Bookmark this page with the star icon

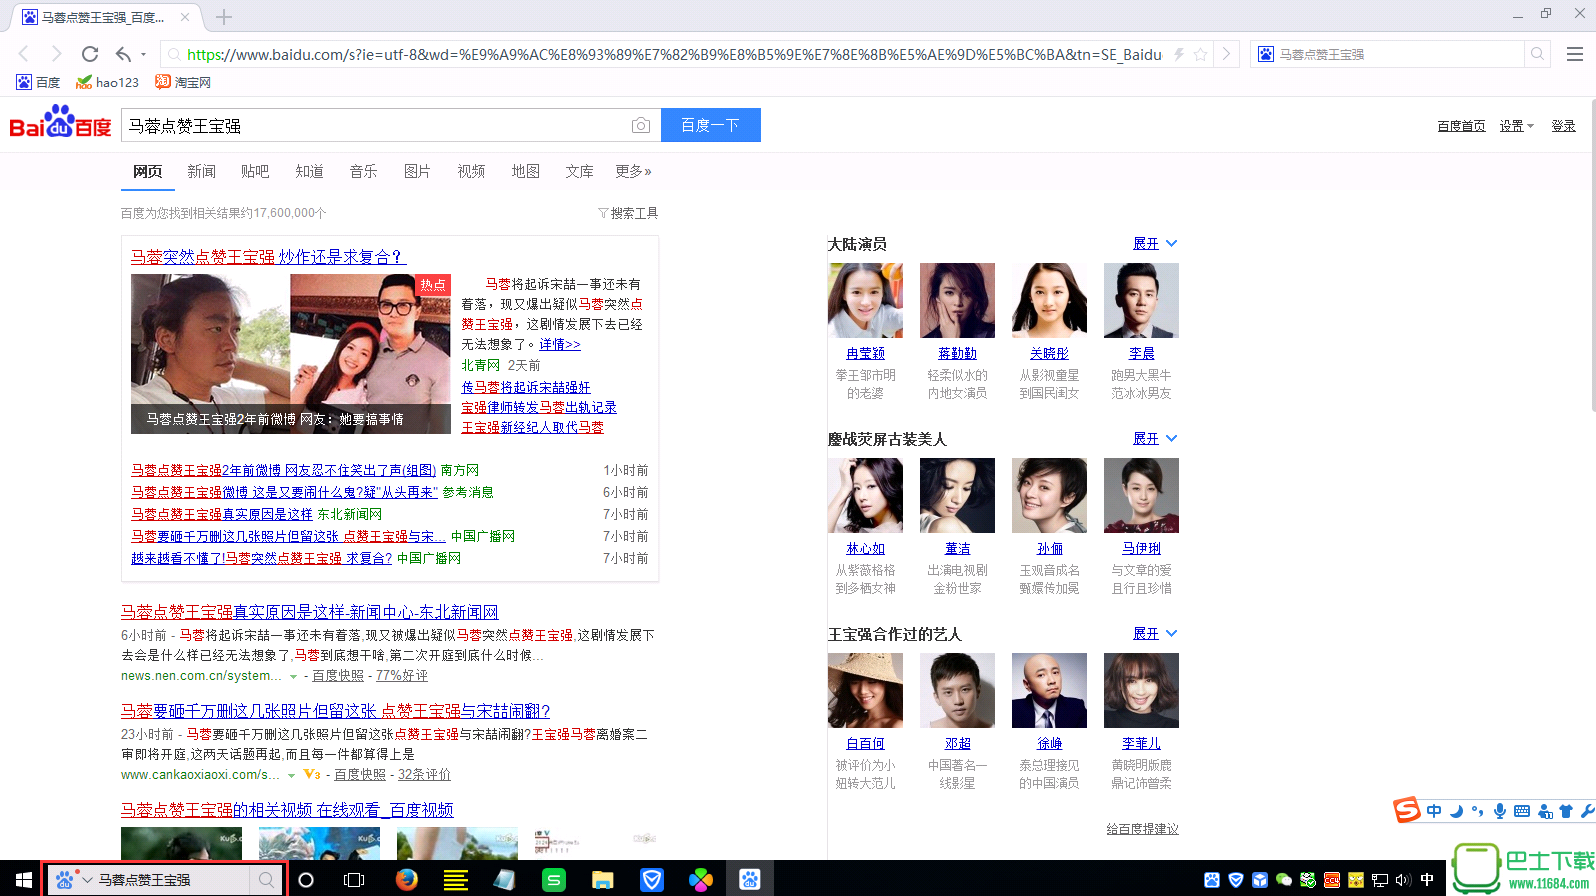[1200, 54]
